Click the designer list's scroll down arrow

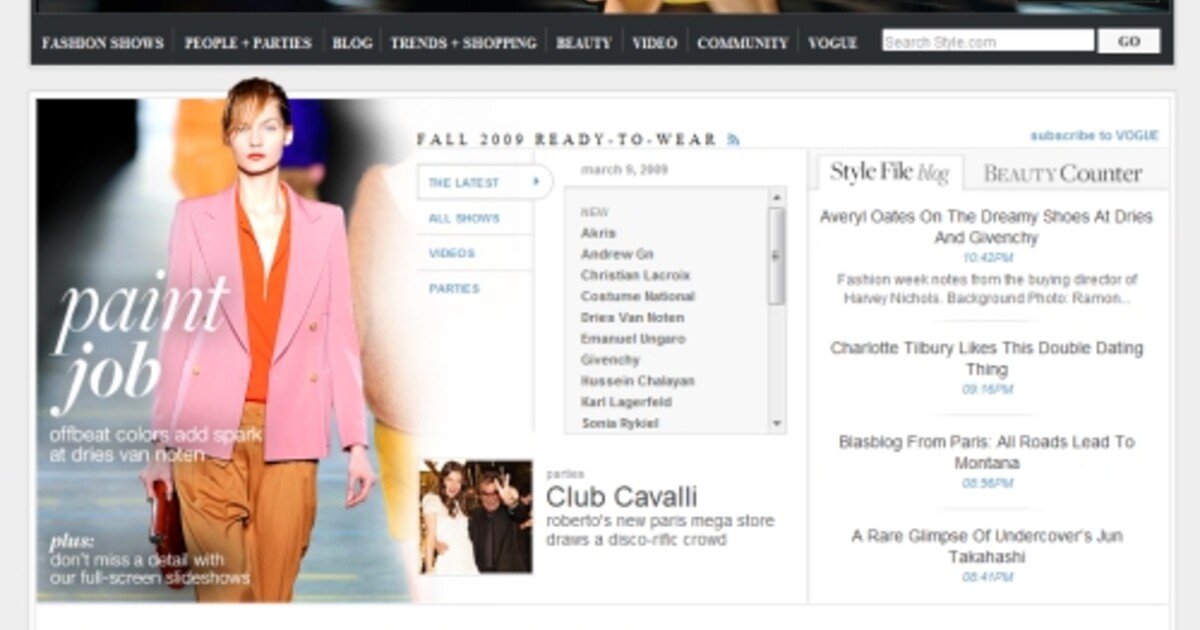(777, 424)
